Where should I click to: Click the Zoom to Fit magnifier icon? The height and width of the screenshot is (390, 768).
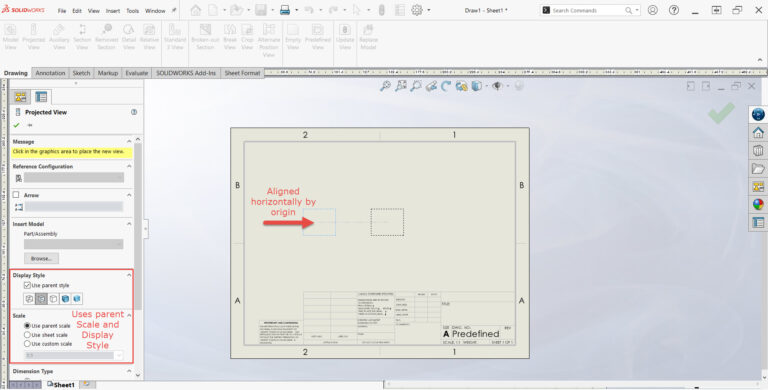click(385, 86)
